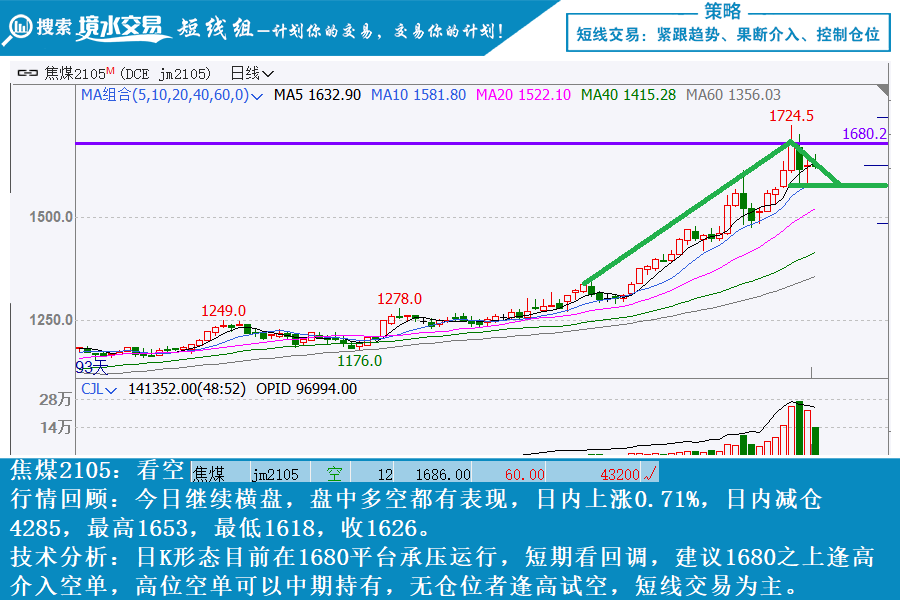Click the purple 1680.2 price line label
Viewport: 900px width, 600px height.
pos(864,133)
